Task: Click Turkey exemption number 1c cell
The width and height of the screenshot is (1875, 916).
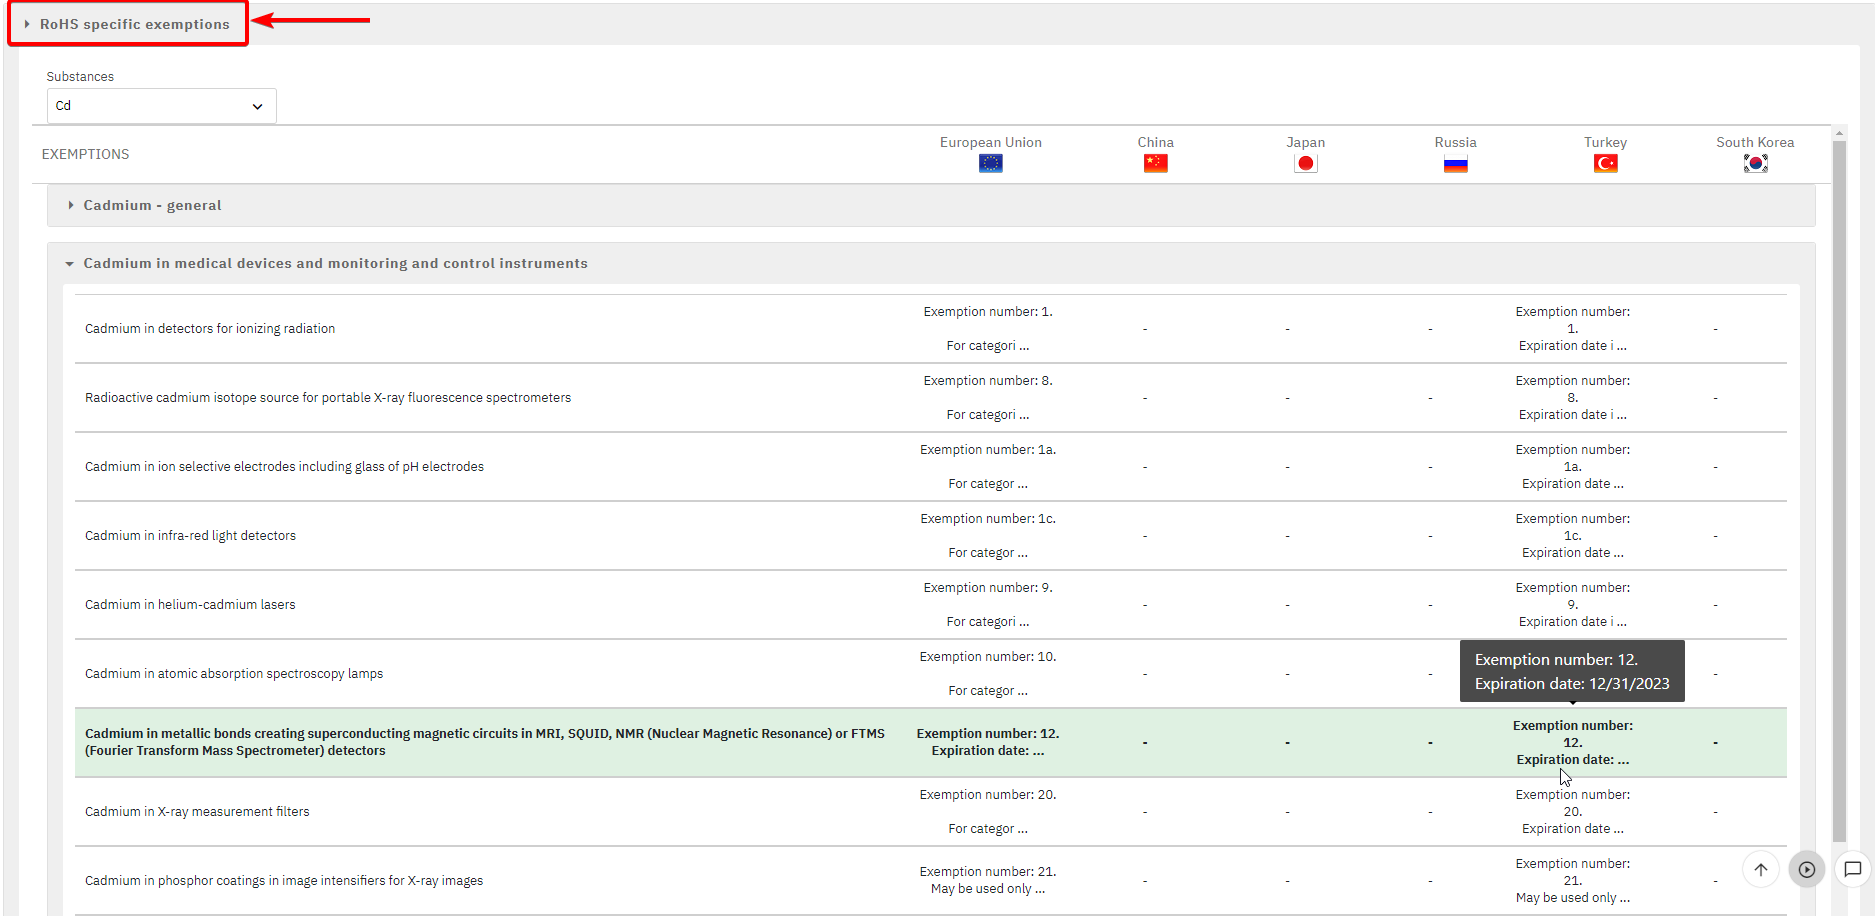Action: 1572,536
